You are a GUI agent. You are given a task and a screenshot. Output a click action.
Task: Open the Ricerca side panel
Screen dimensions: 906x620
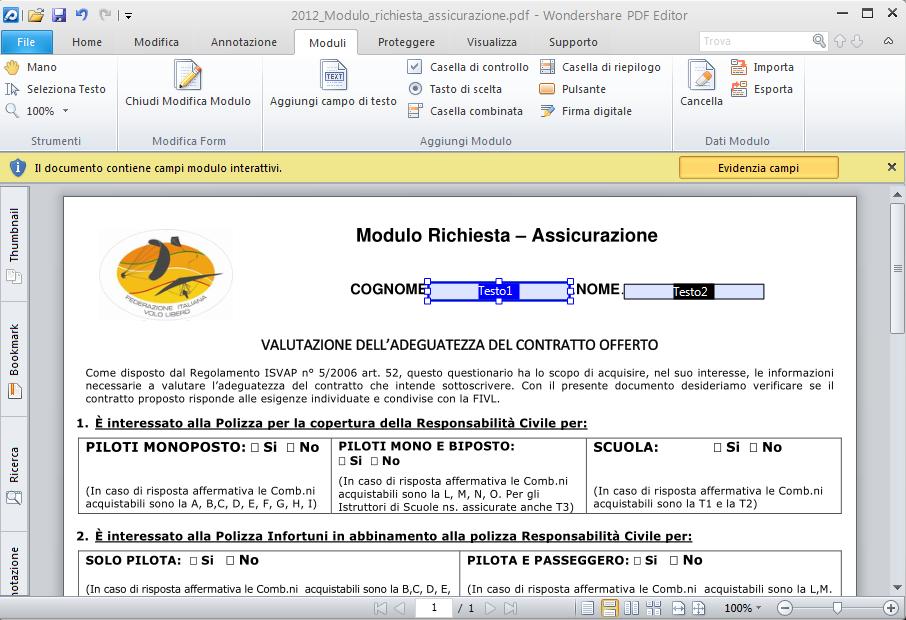14,475
